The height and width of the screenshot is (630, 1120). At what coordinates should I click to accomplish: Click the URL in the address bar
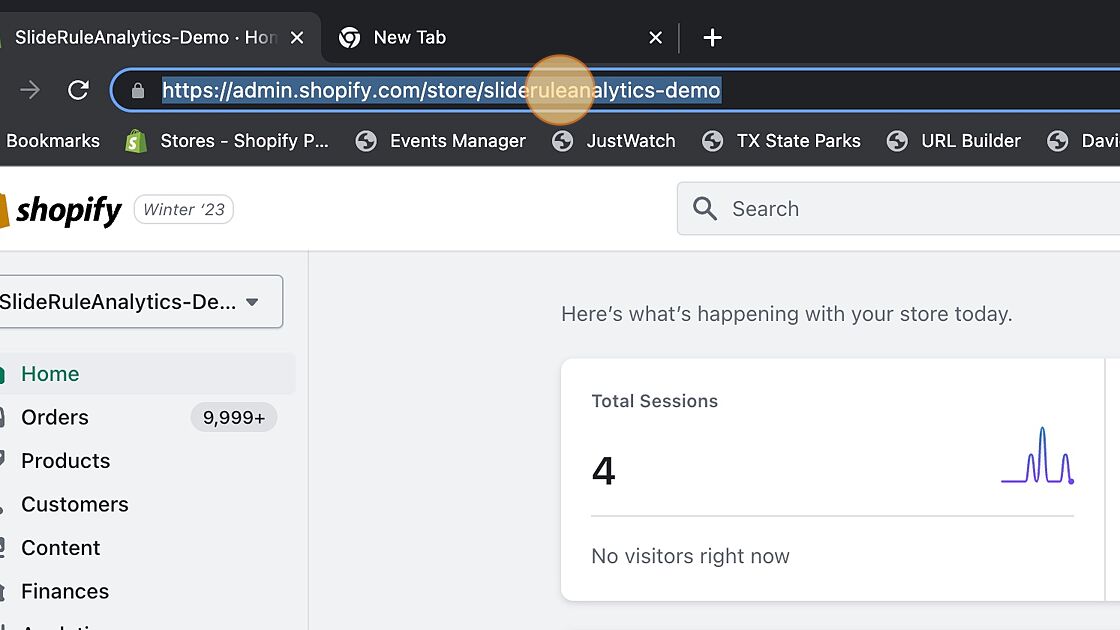click(440, 90)
